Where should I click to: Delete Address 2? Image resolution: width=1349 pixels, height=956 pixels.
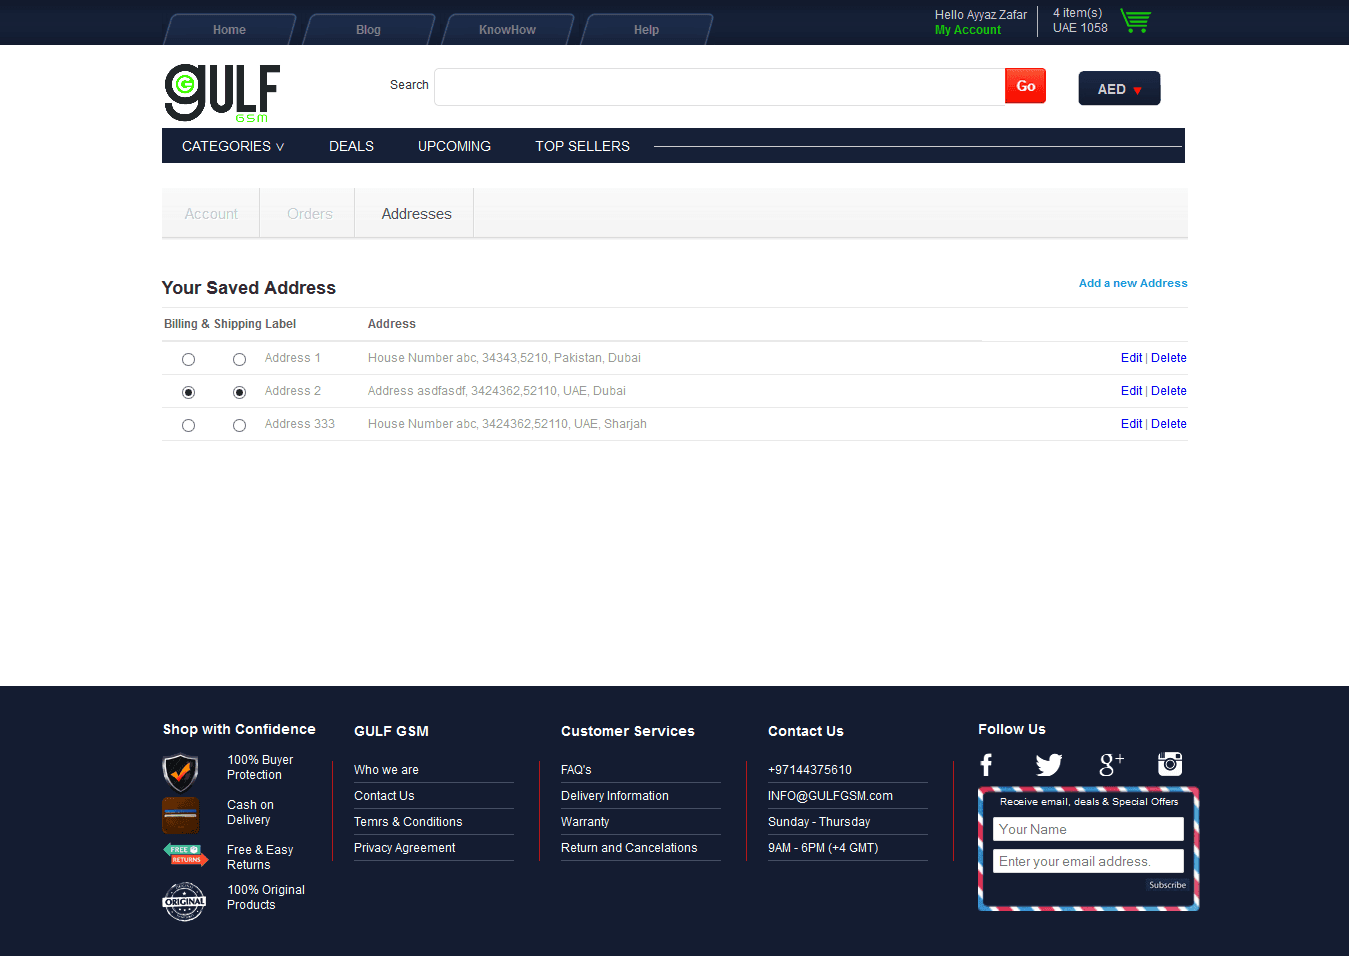coord(1168,391)
